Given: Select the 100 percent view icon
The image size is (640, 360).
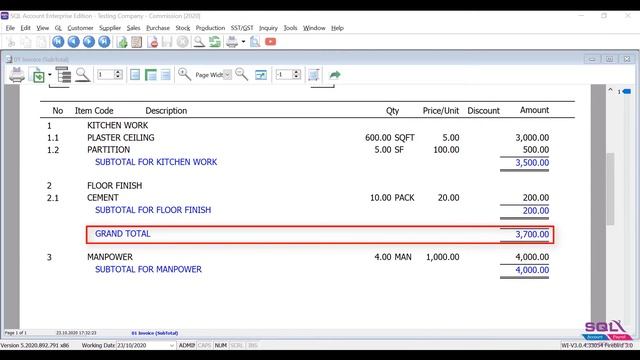Looking at the screenshot, I should (165, 75).
